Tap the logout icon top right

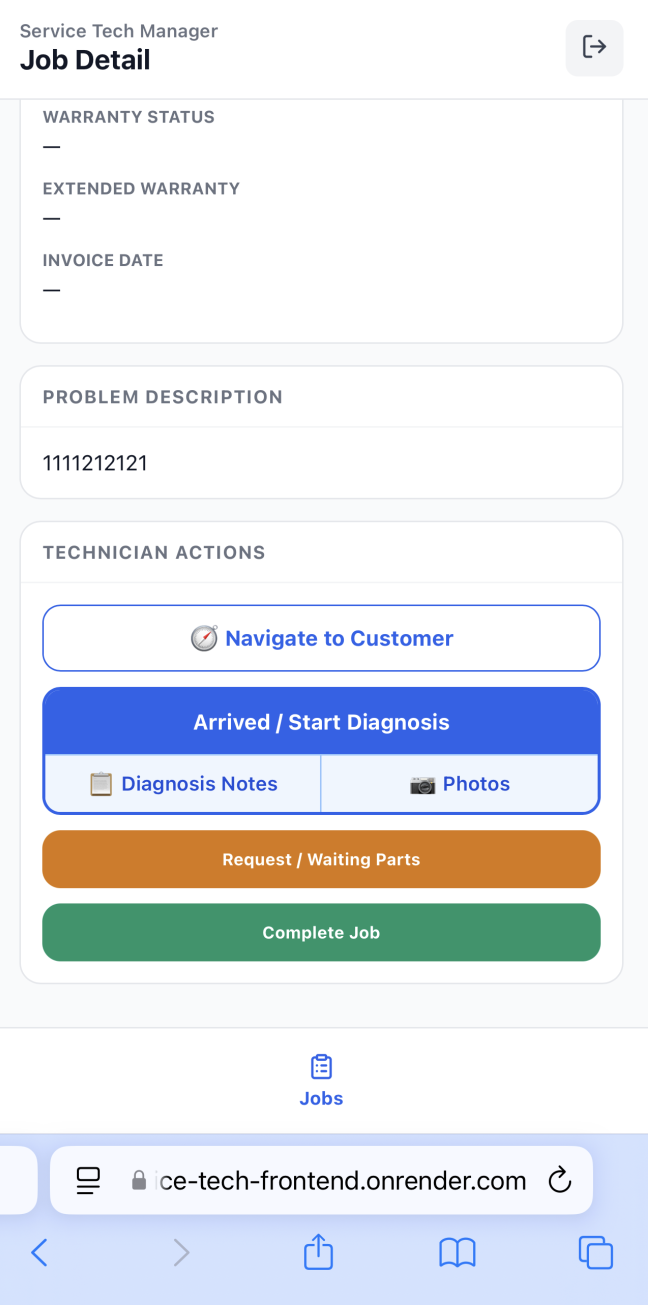(x=594, y=47)
